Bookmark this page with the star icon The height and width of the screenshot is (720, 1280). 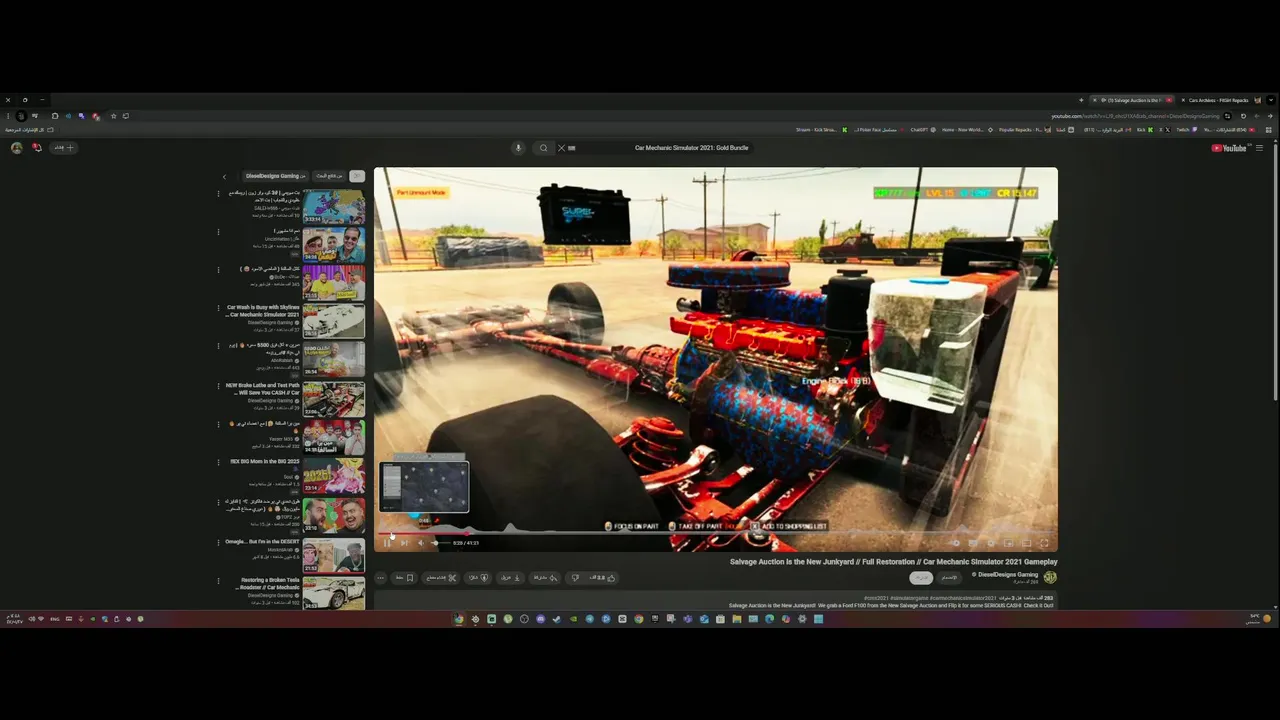pyautogui.click(x=113, y=116)
